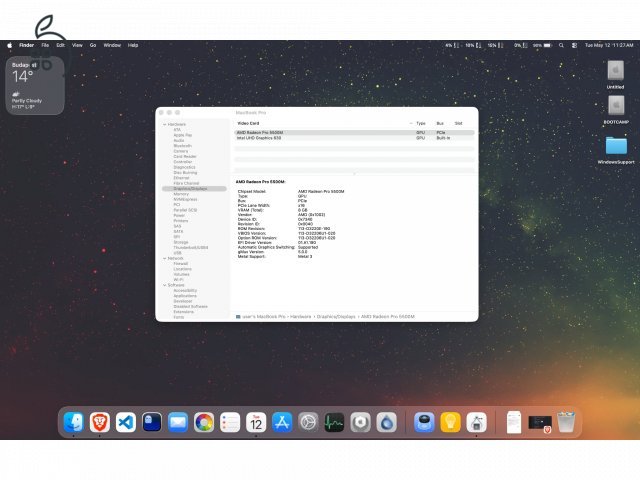The width and height of the screenshot is (640, 480).
Task: Open Finder from the Dock
Action: click(74, 422)
